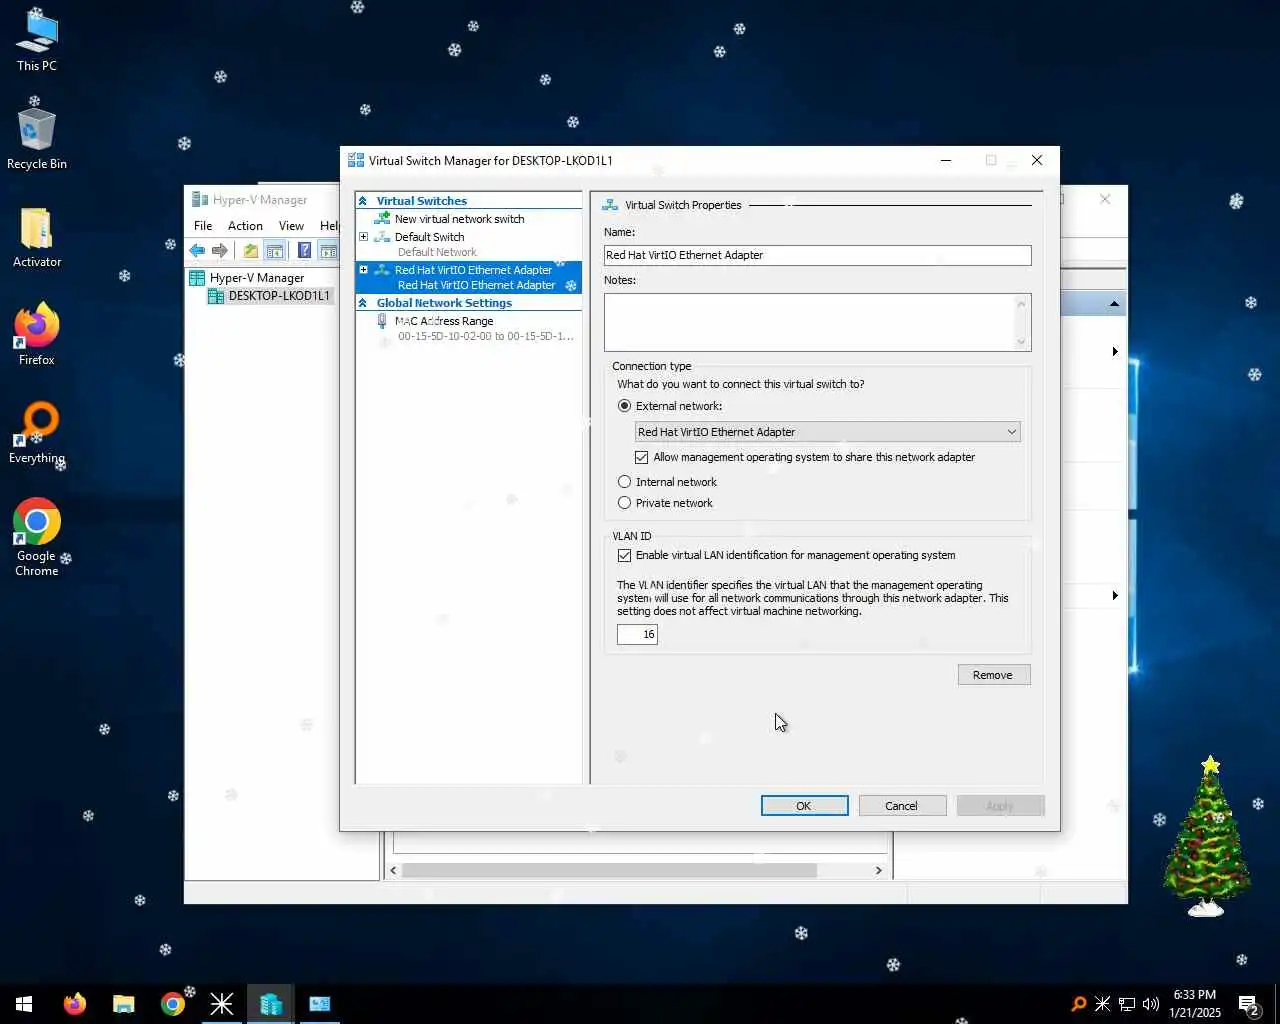
Task: Click the Hyper-V horizontal scrollbar thumb
Action: click(x=609, y=871)
